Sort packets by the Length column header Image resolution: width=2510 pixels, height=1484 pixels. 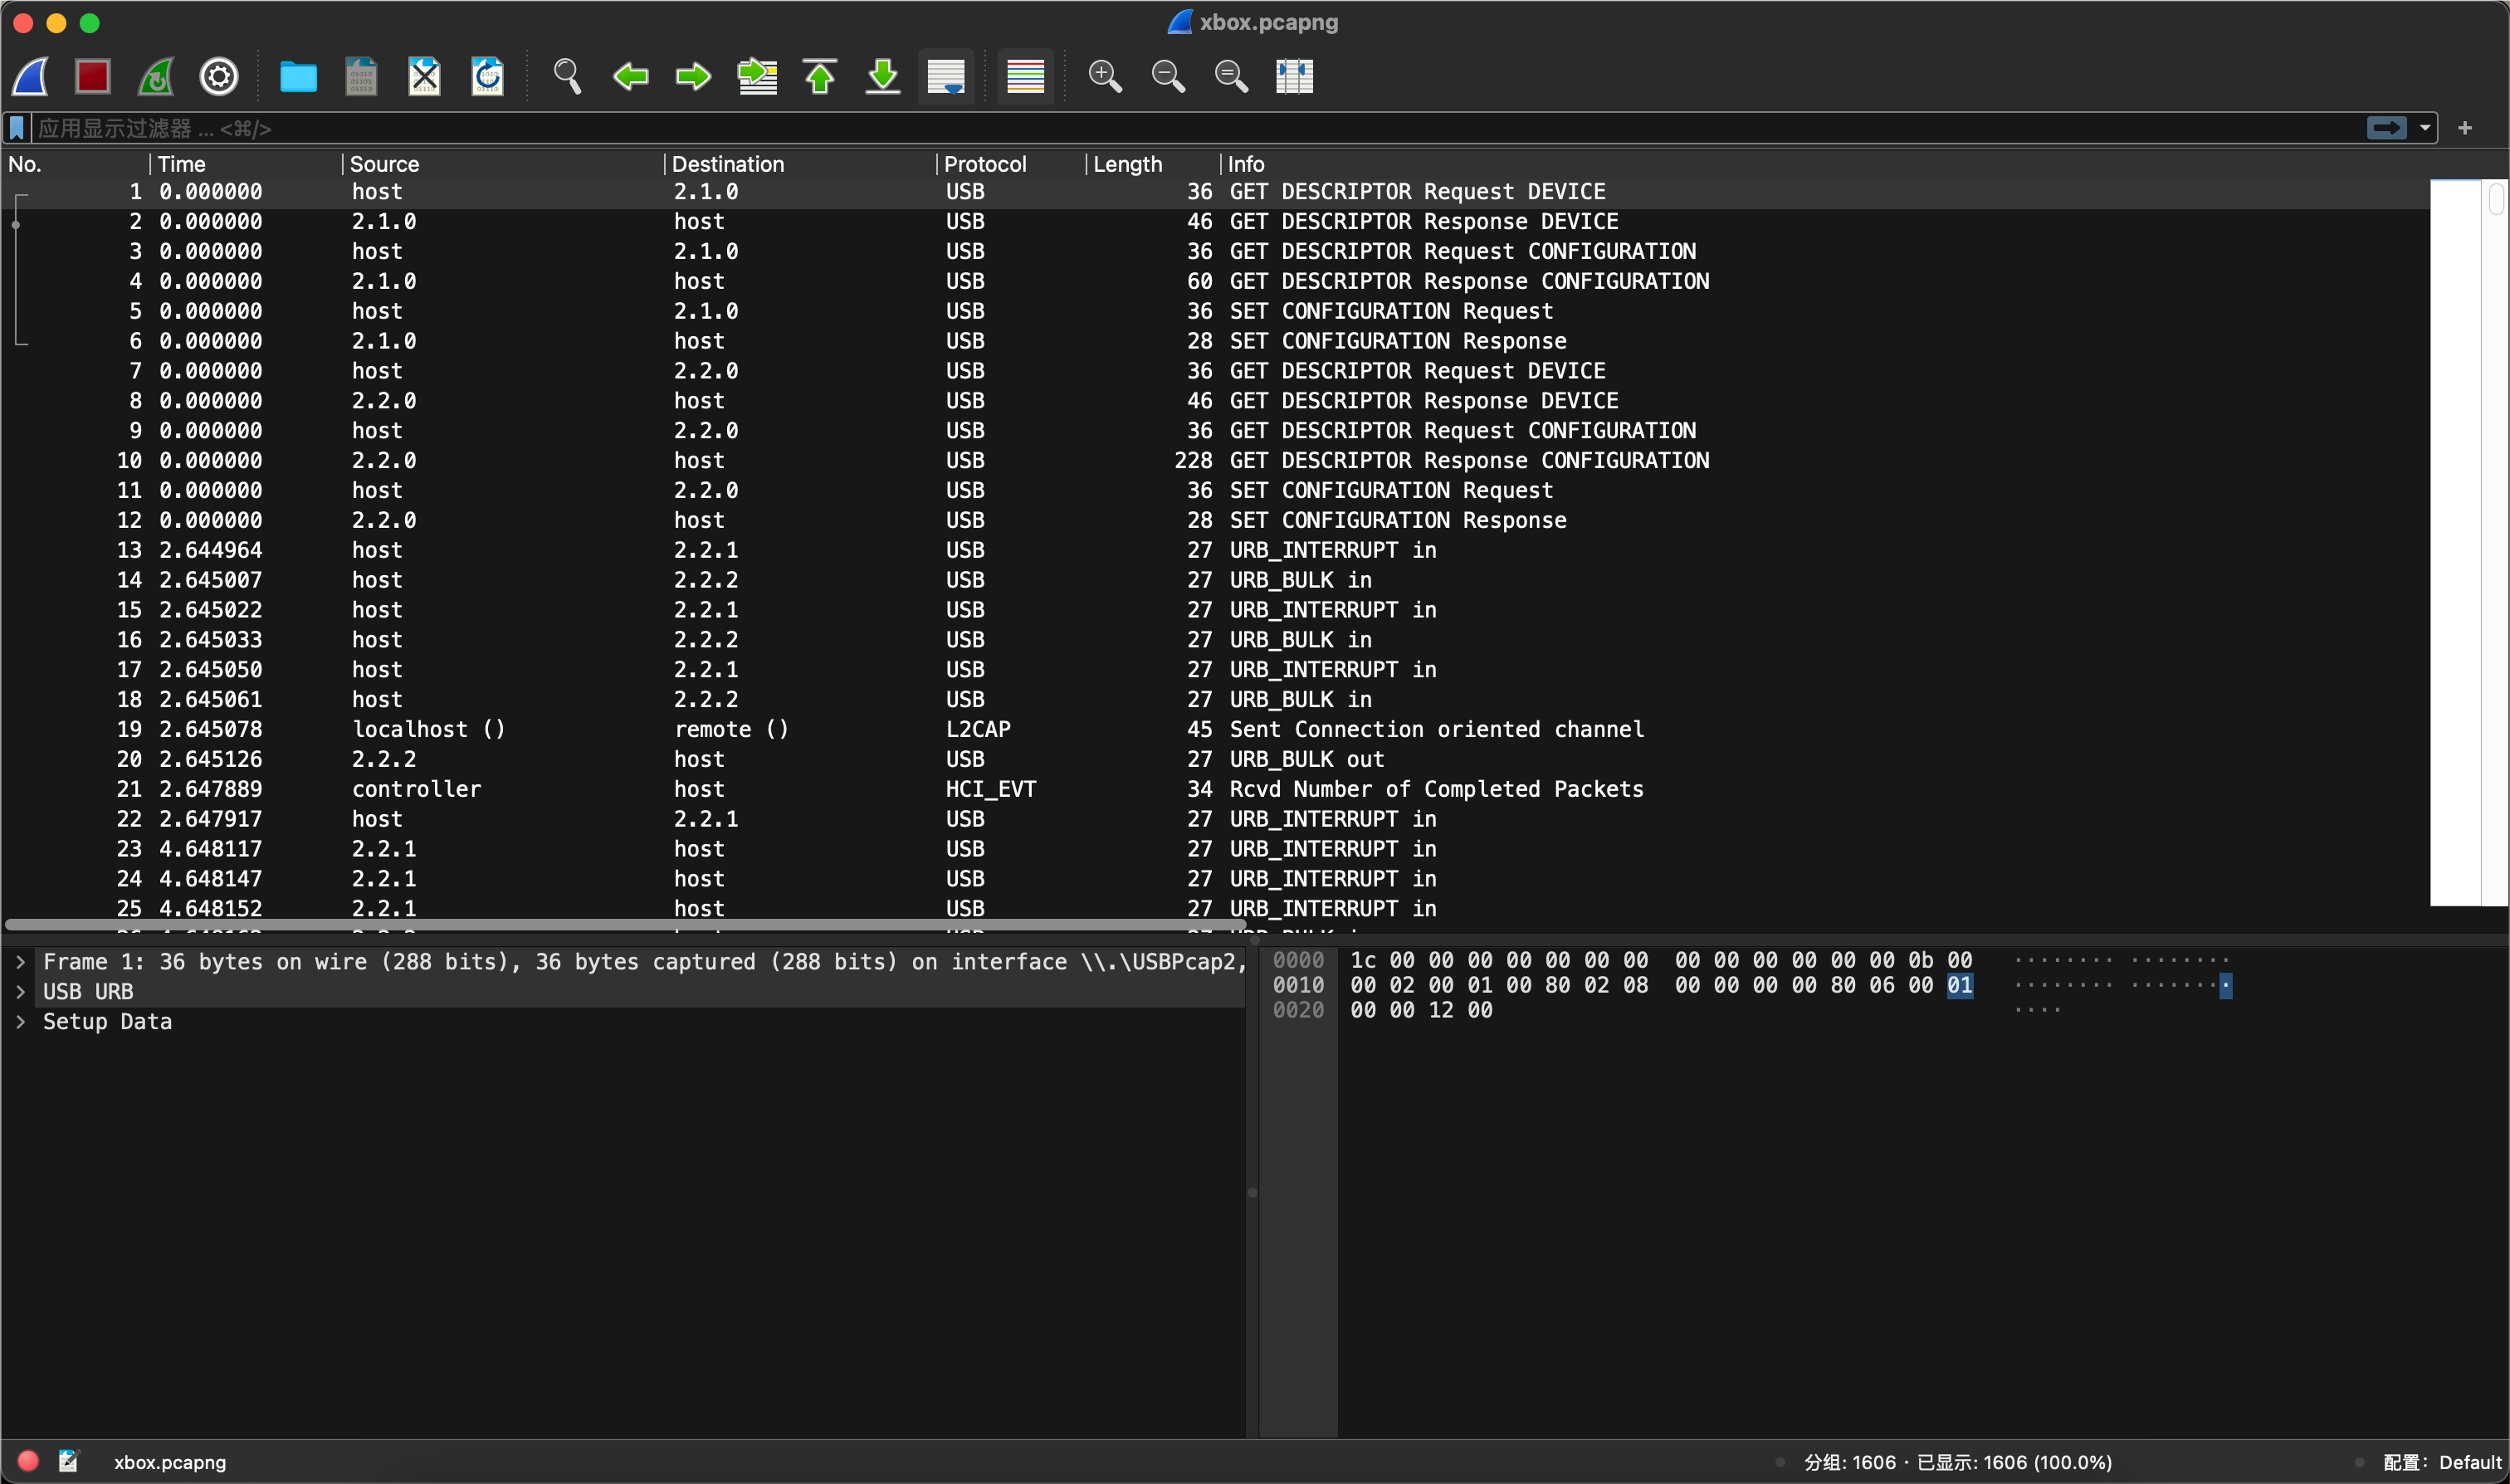[x=1153, y=164]
